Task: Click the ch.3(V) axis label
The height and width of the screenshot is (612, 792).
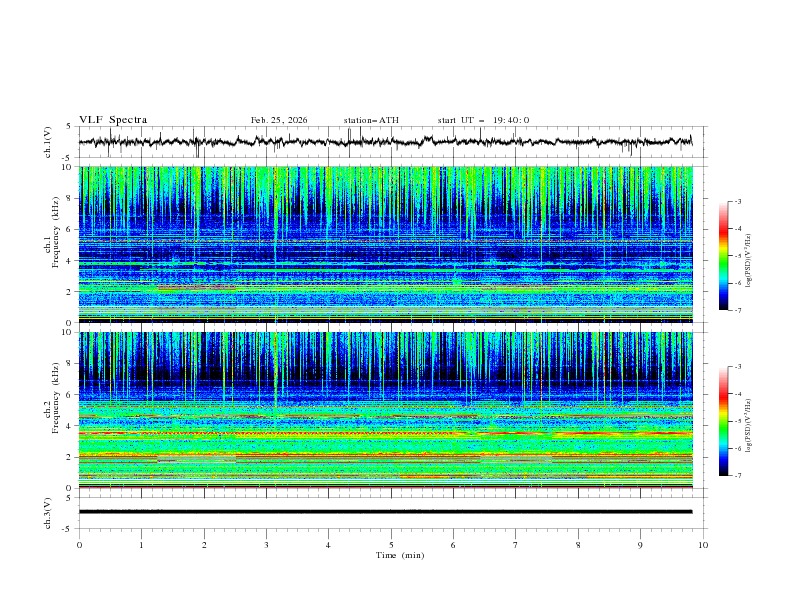Action: 48,513
